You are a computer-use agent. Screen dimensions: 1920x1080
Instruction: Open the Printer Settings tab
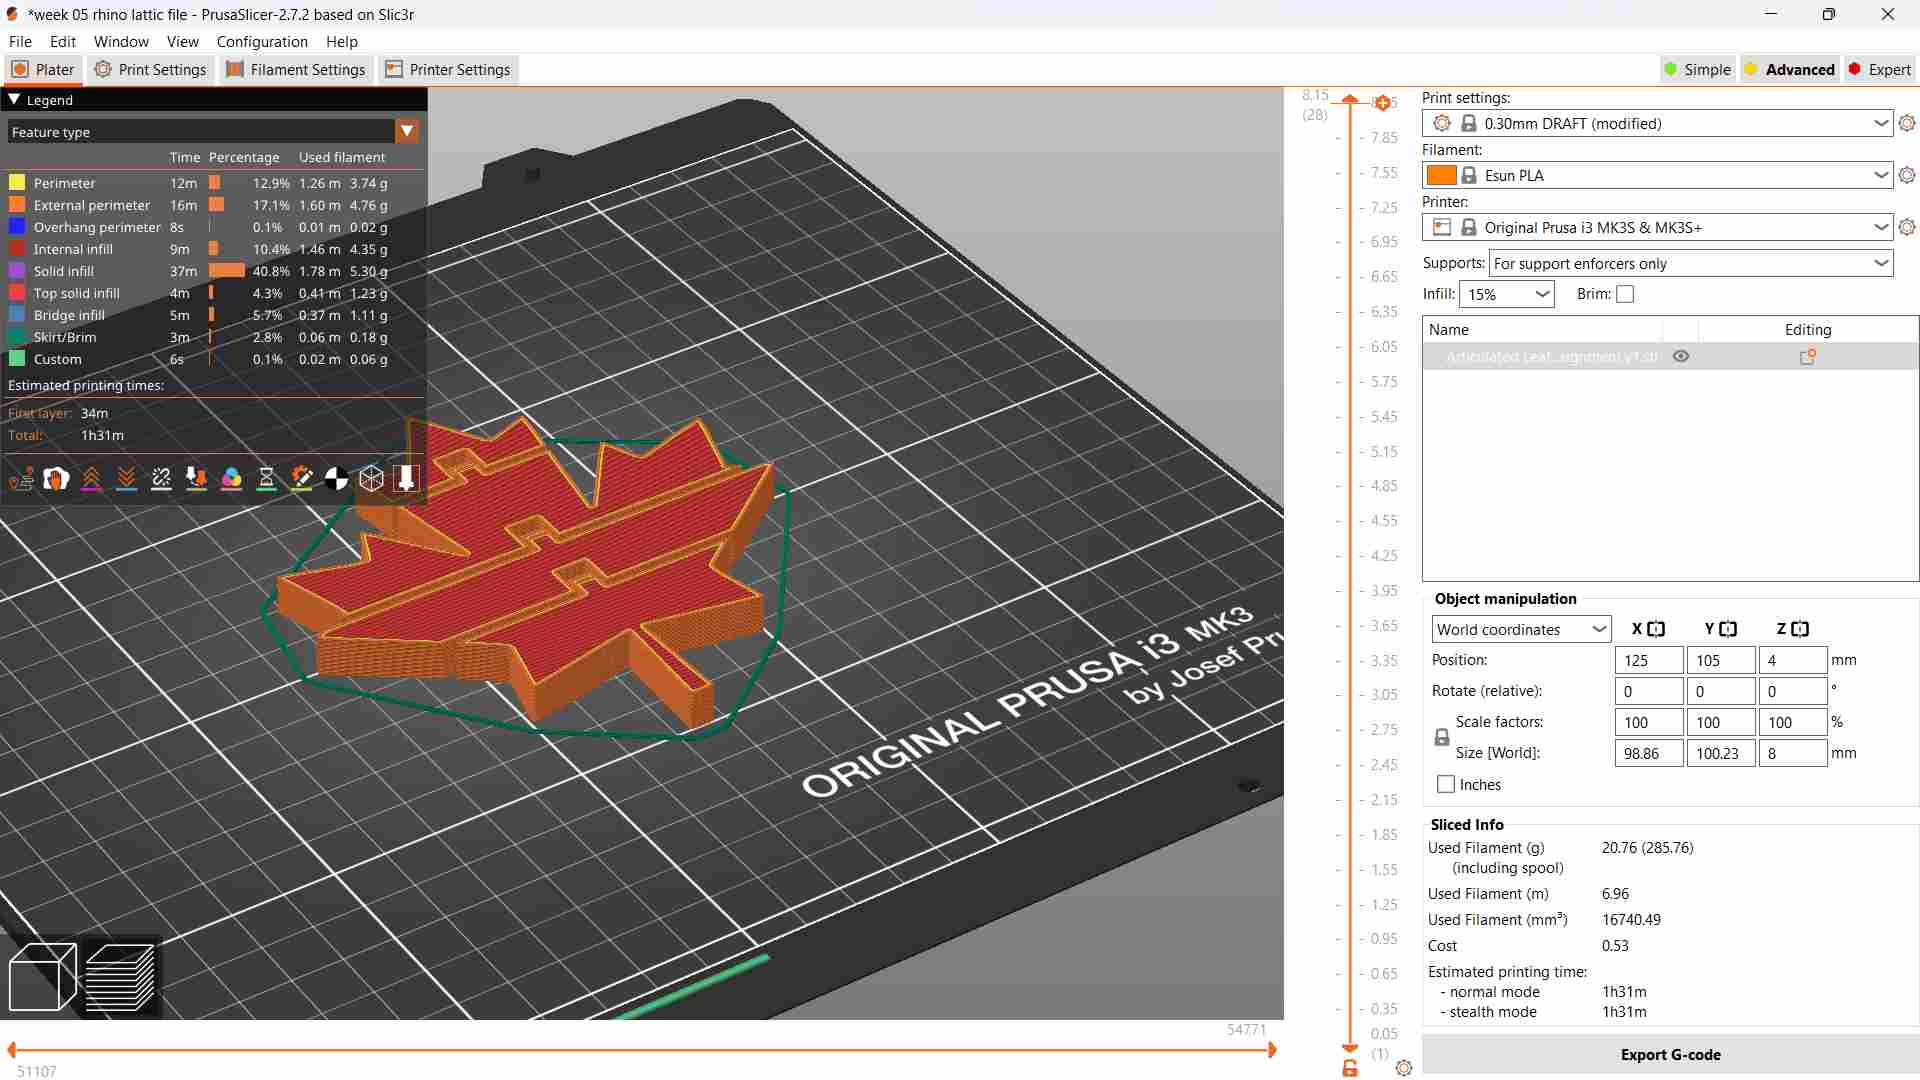(447, 70)
